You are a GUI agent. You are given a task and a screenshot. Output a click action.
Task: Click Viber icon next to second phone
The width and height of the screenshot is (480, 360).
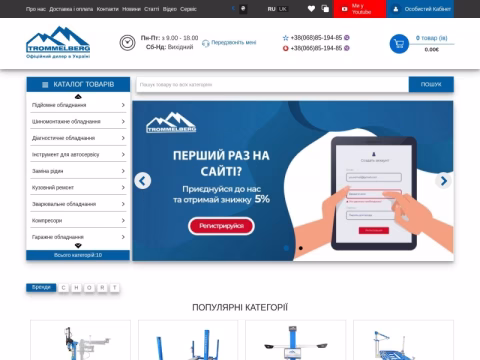(x=347, y=48)
